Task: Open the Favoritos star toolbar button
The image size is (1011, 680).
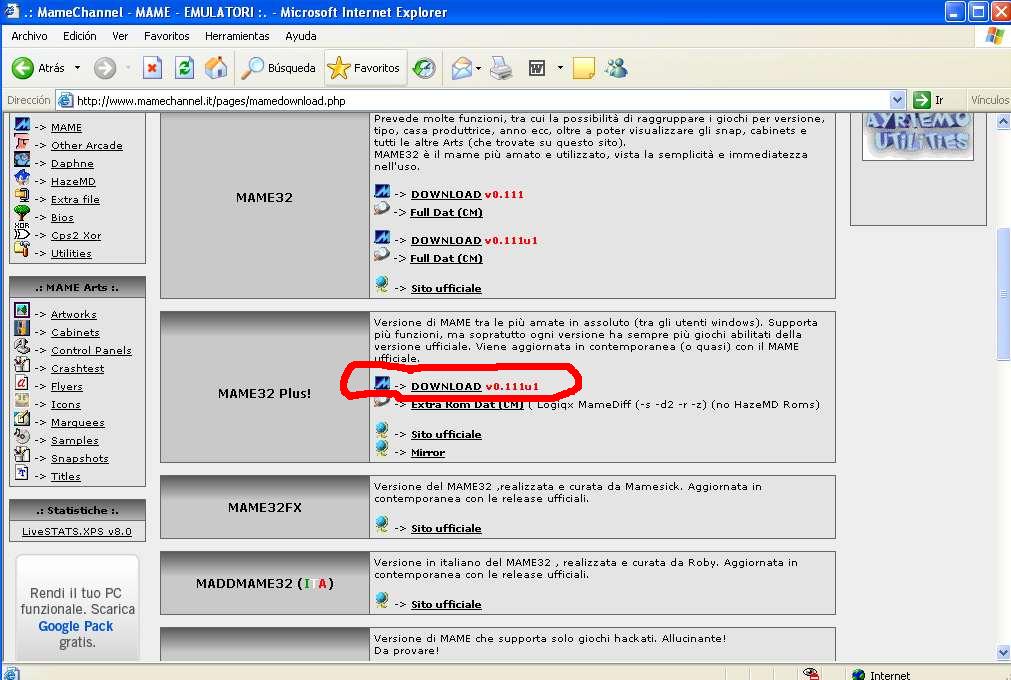Action: [x=364, y=68]
